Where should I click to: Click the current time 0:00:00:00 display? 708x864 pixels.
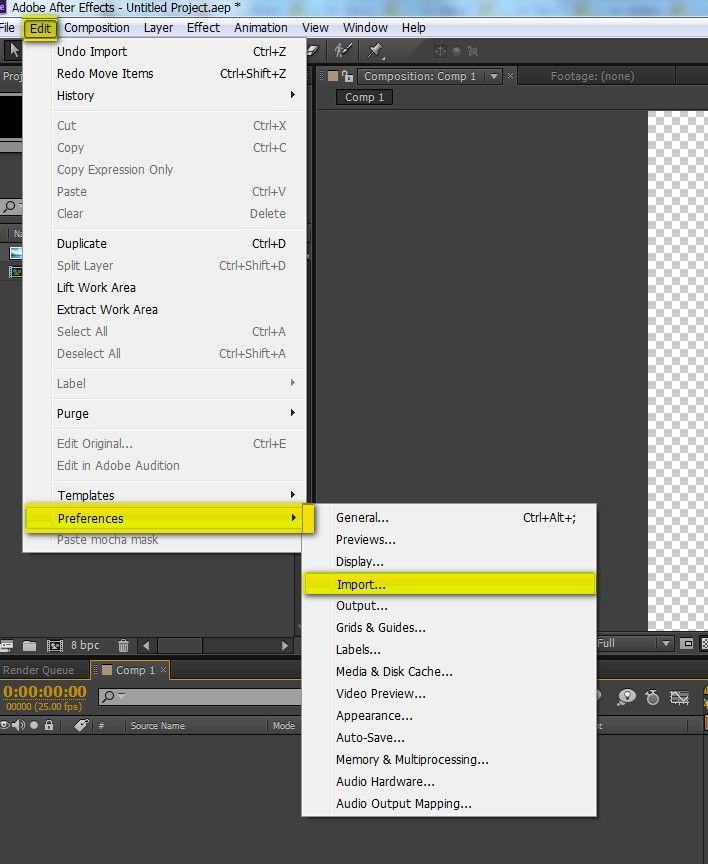pyautogui.click(x=45, y=691)
